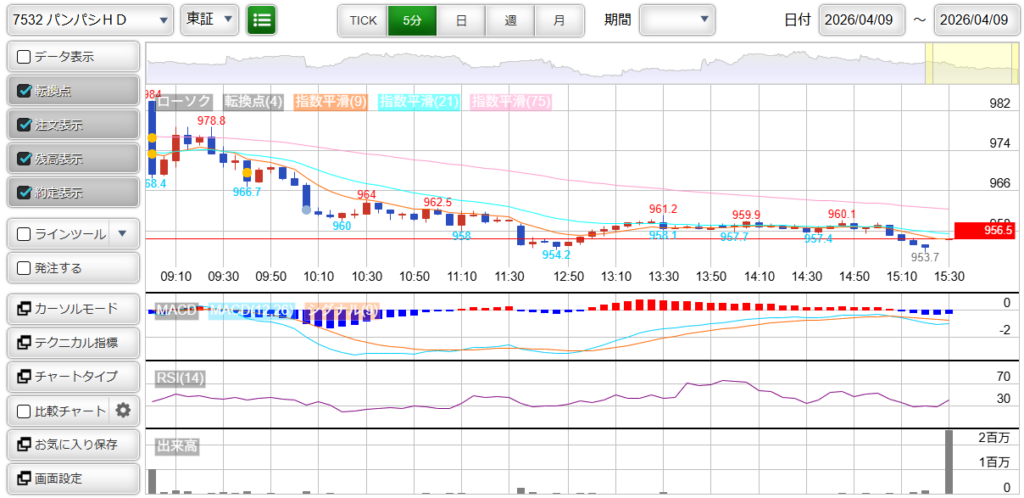Open テクニカル指標 settings panel
1024x498 pixels.
[72, 342]
